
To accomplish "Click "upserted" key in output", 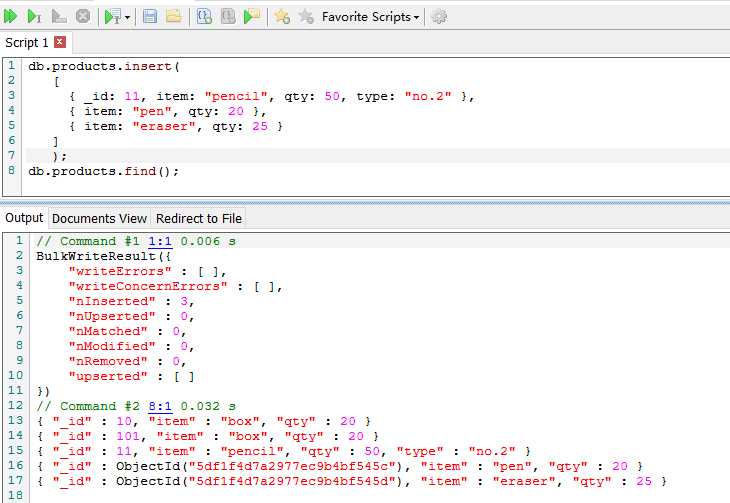I will click(108, 376).
